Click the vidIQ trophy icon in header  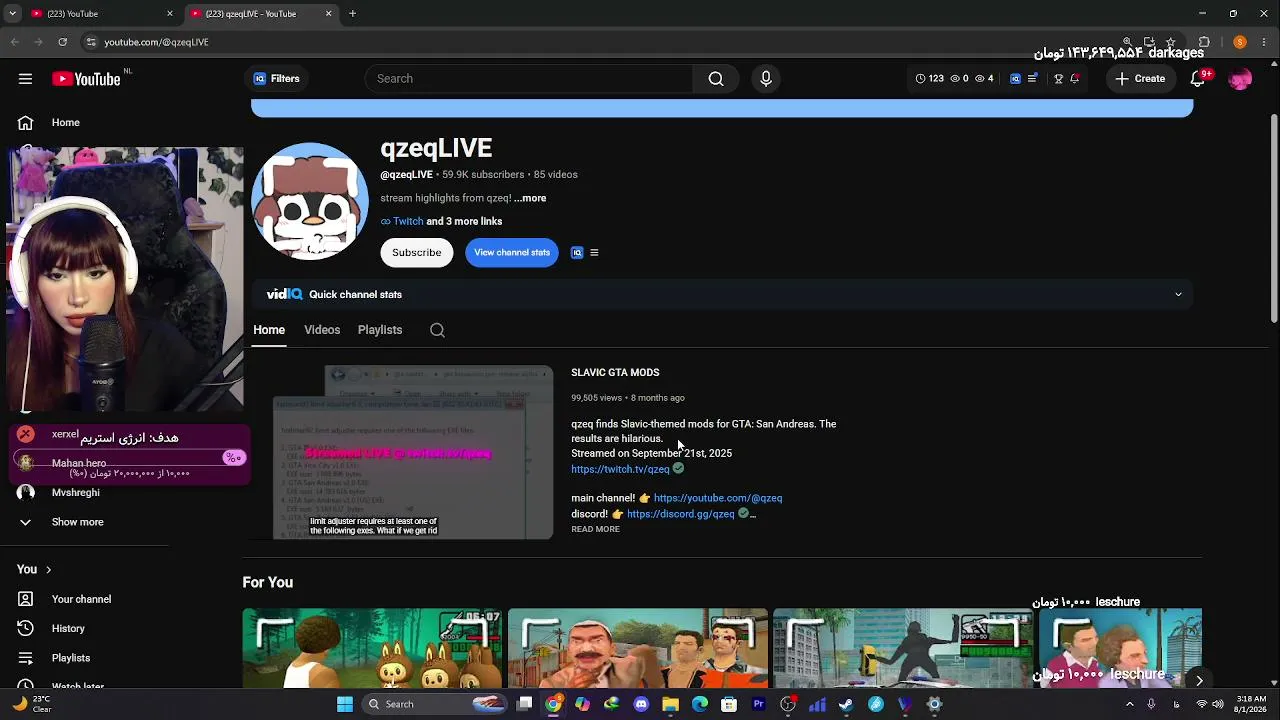(1058, 79)
